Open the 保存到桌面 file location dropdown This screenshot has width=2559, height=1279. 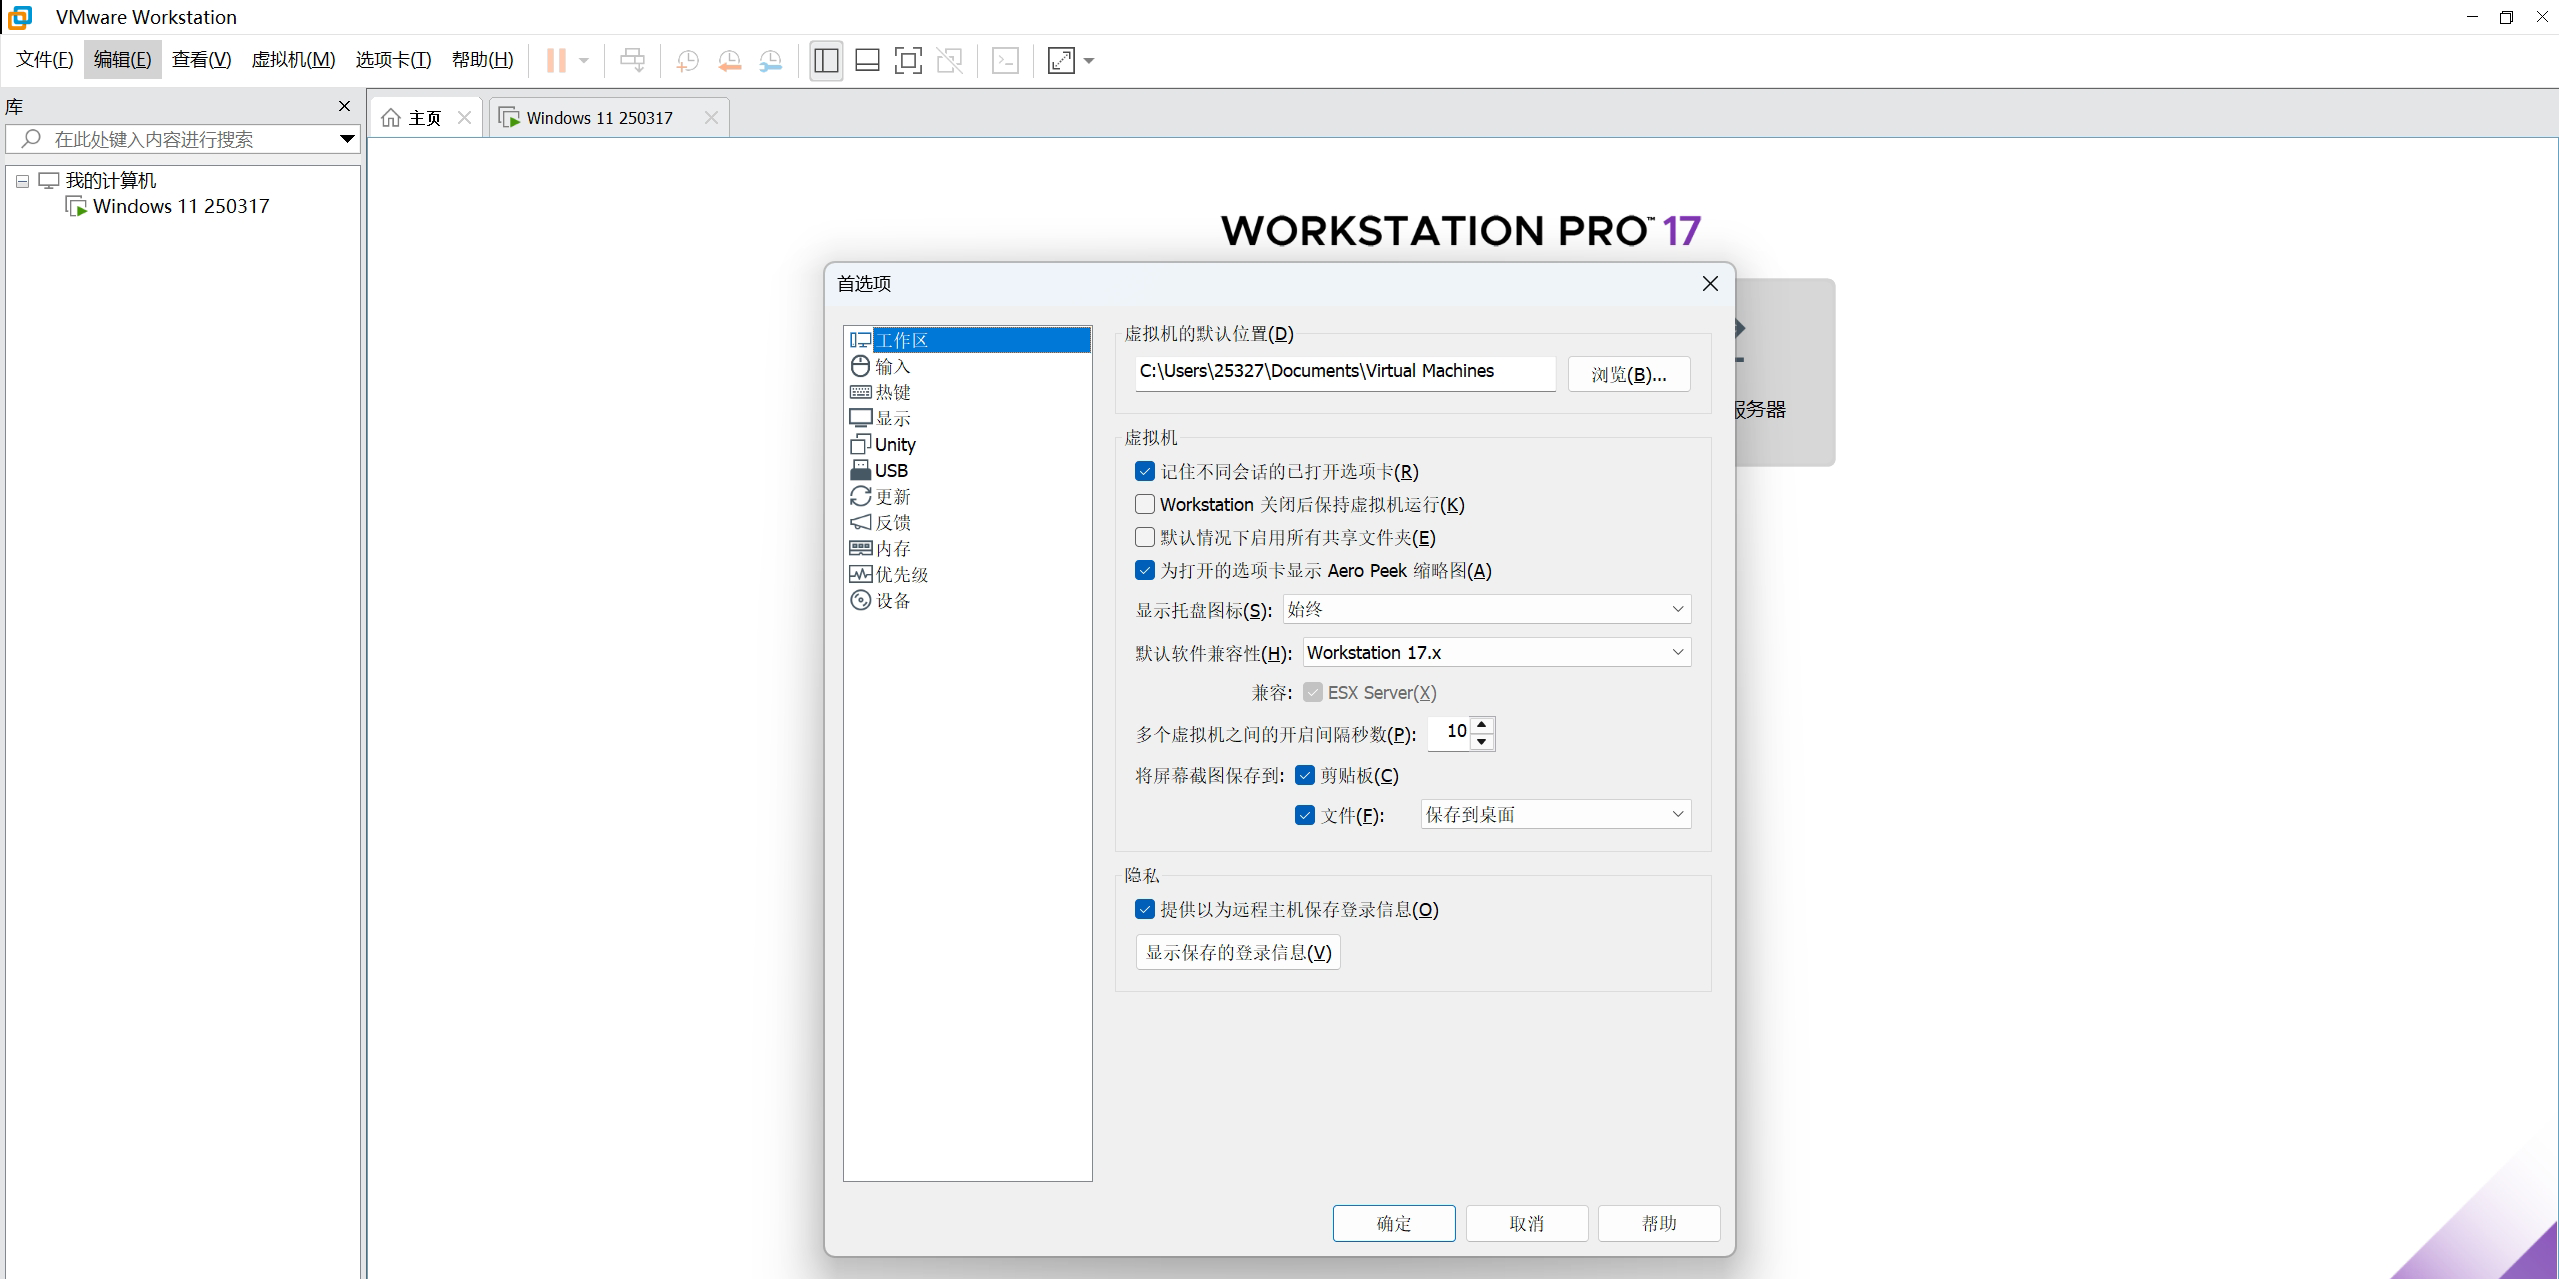tap(1555, 814)
